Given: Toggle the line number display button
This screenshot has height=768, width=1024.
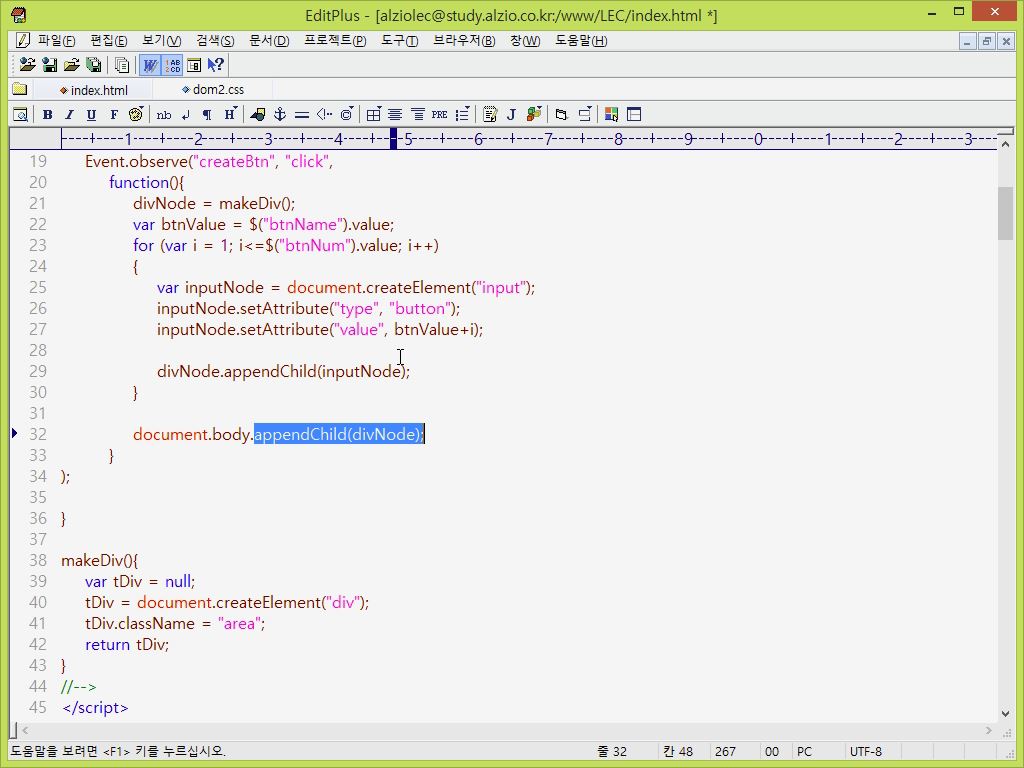Looking at the screenshot, I should [x=172, y=65].
